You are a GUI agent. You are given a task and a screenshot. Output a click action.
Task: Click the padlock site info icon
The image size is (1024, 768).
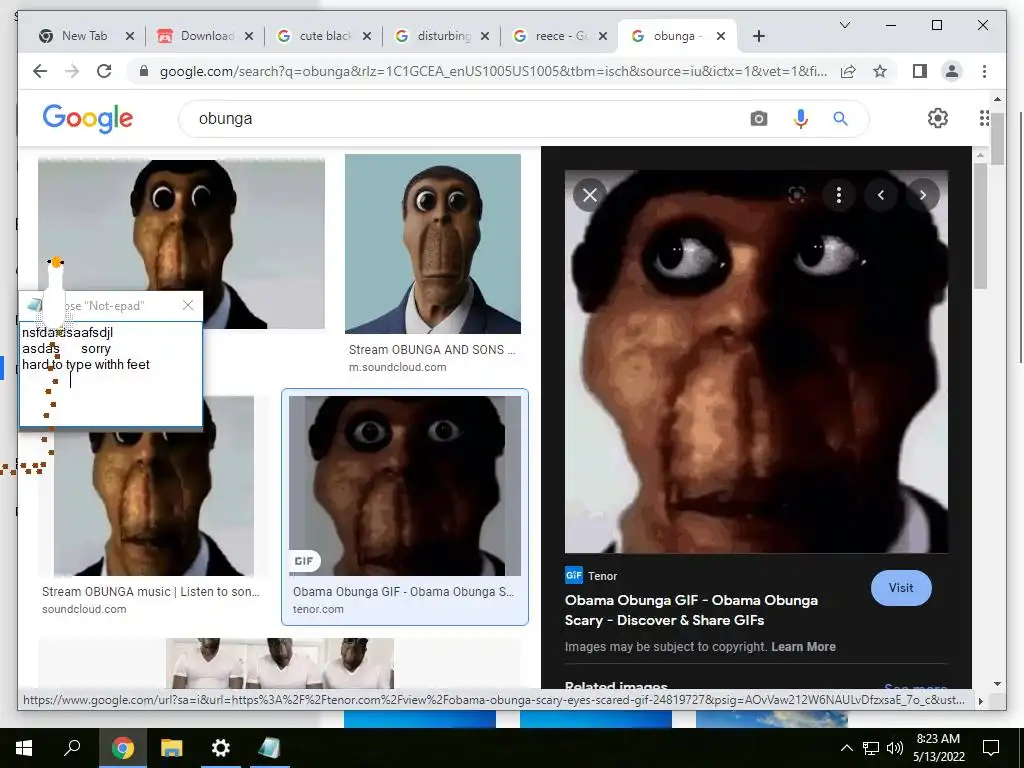[144, 71]
